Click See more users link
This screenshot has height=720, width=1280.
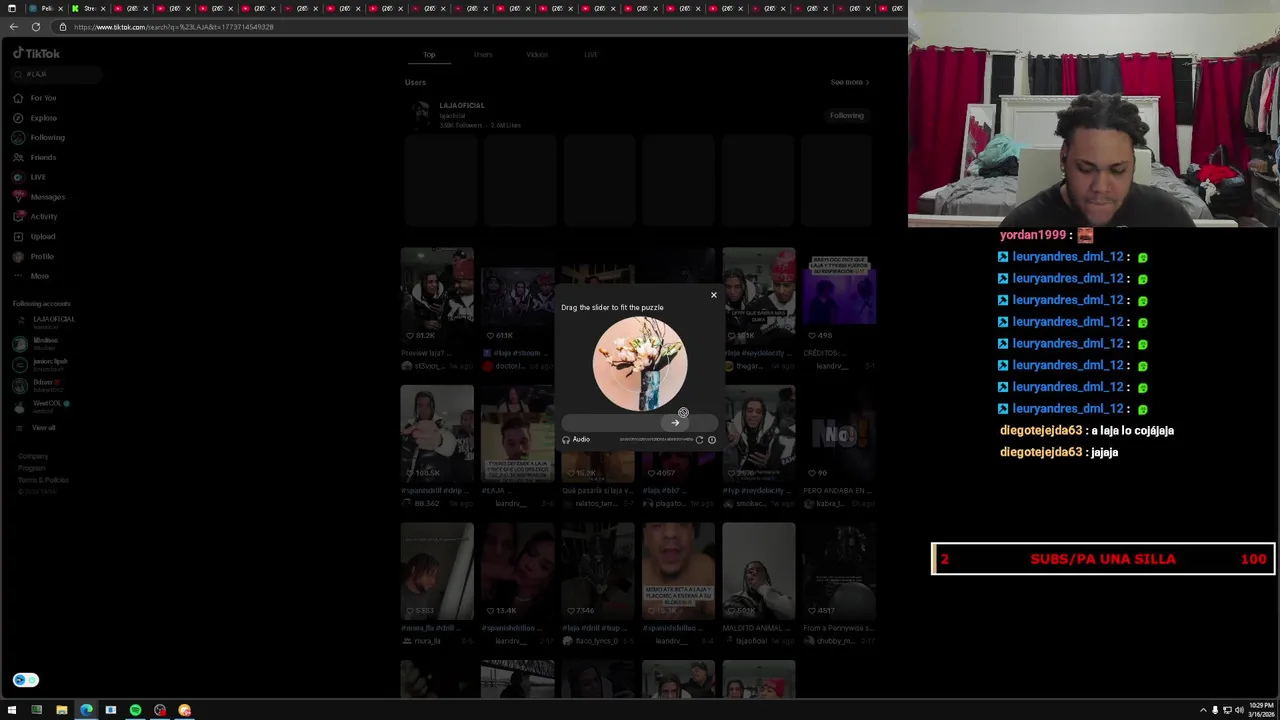click(850, 82)
